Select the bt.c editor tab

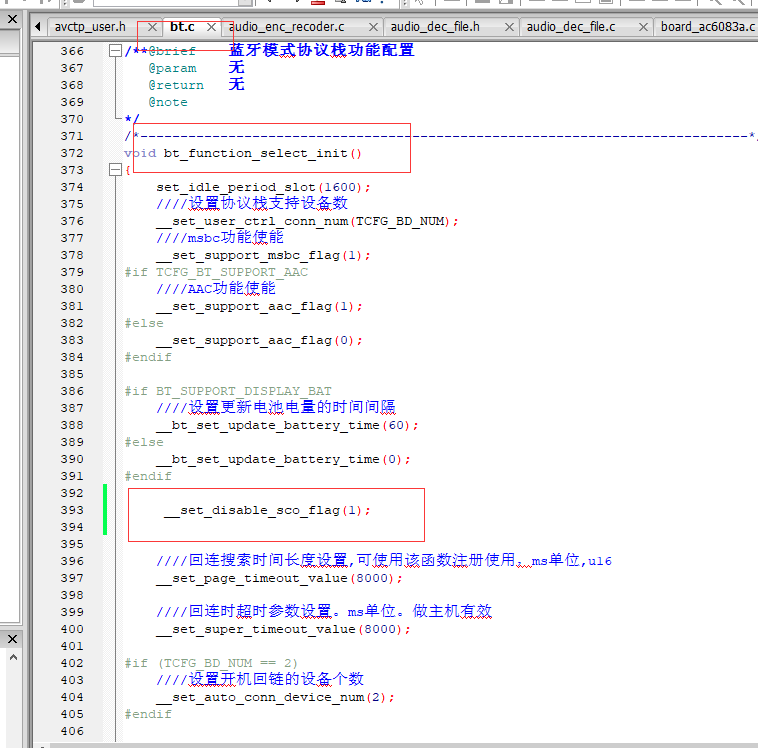point(182,27)
